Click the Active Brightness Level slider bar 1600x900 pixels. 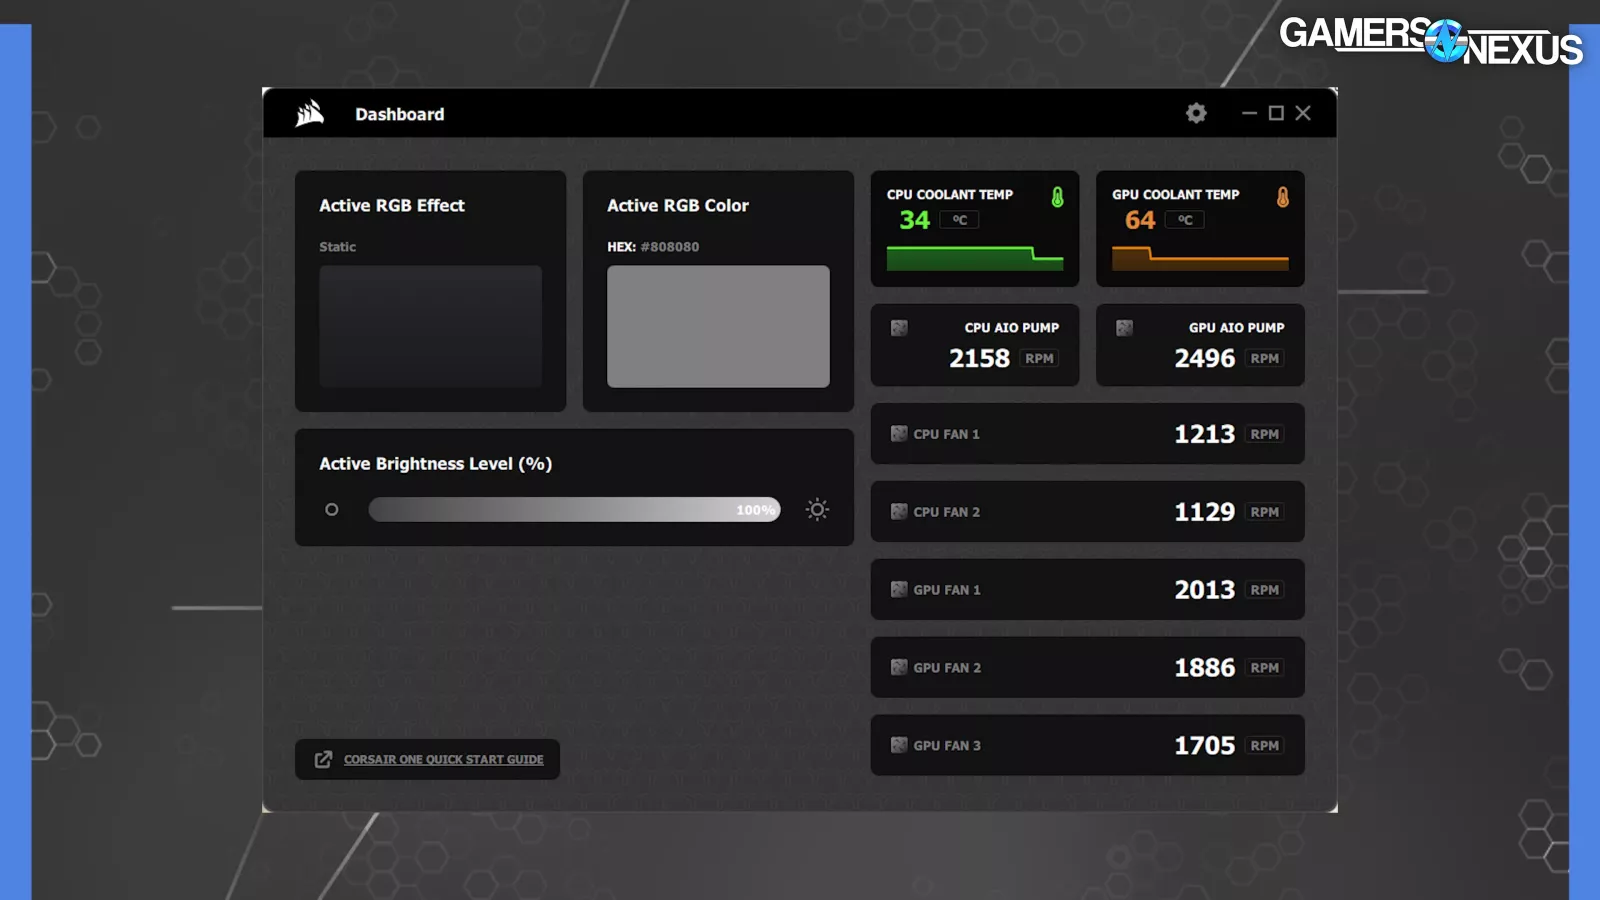point(574,510)
